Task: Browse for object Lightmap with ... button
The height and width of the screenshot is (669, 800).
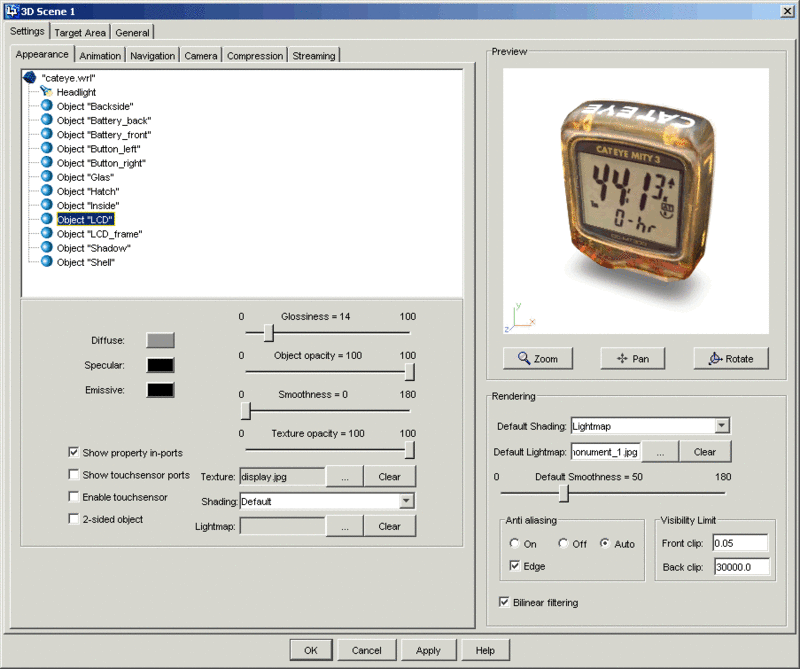Action: pyautogui.click(x=345, y=526)
